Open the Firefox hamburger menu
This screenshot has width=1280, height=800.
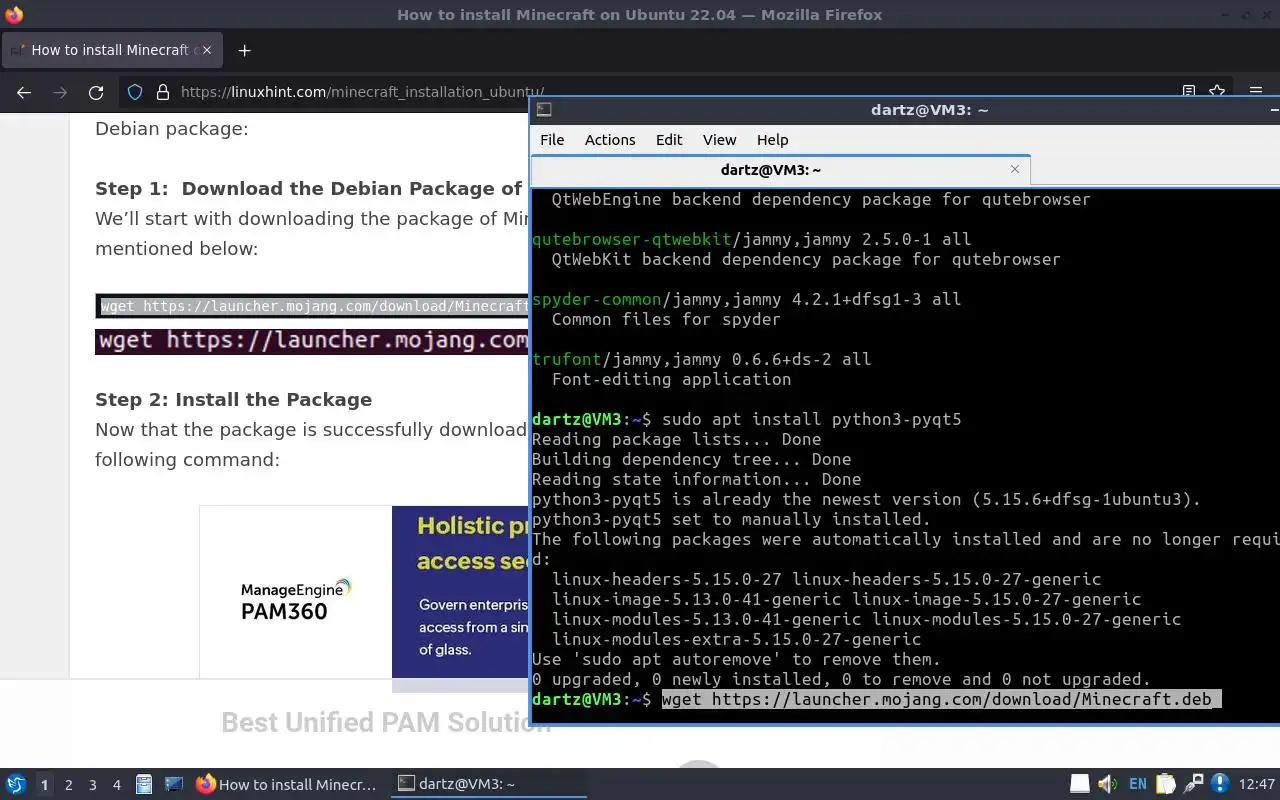(x=1256, y=91)
